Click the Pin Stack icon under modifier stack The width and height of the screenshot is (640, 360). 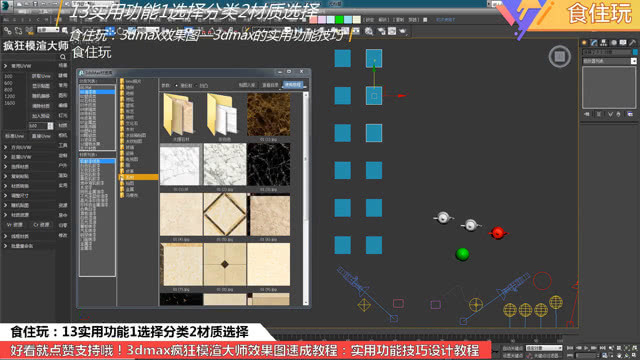click(x=587, y=114)
